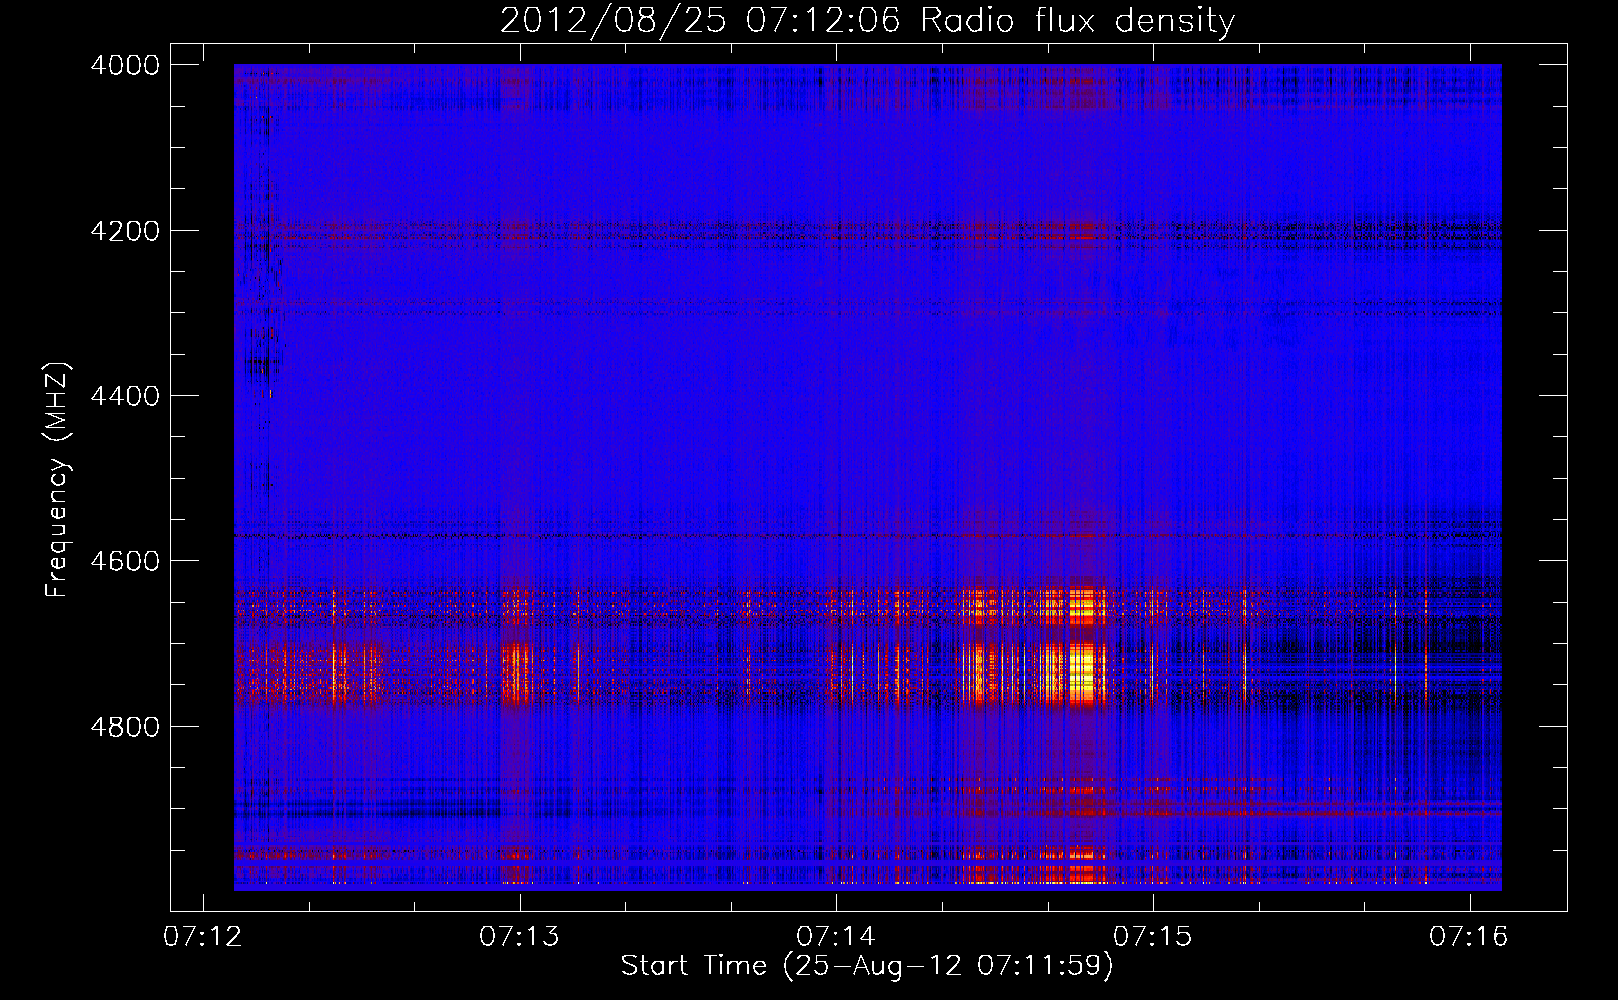Select the 4600 frequency tick label
Screen dimensions: 1618x1000
pyautogui.click(x=125, y=561)
